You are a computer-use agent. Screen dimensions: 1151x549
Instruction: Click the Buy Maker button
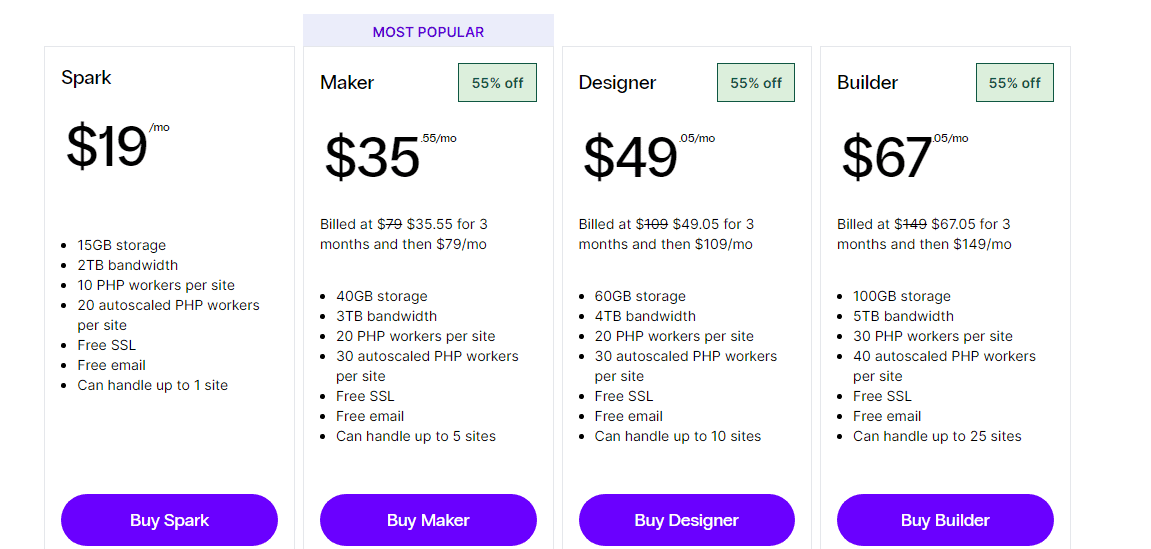click(x=428, y=520)
